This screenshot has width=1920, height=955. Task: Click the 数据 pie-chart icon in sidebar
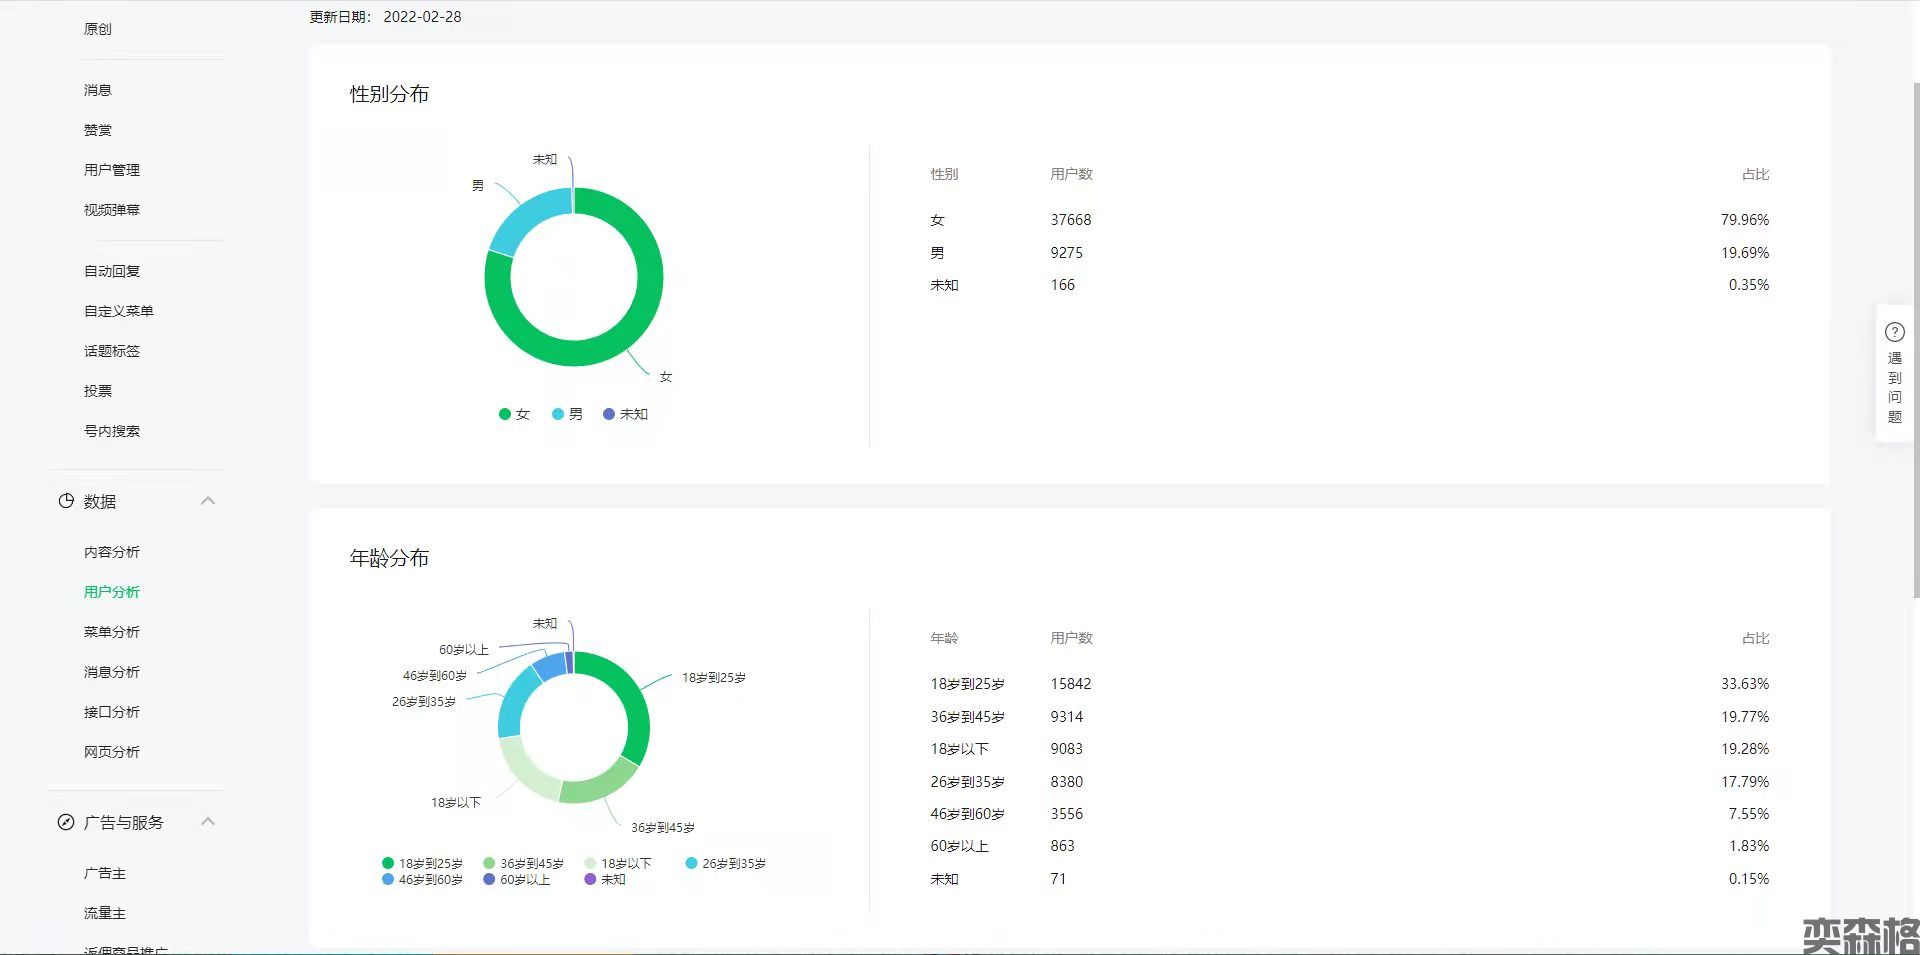(66, 501)
